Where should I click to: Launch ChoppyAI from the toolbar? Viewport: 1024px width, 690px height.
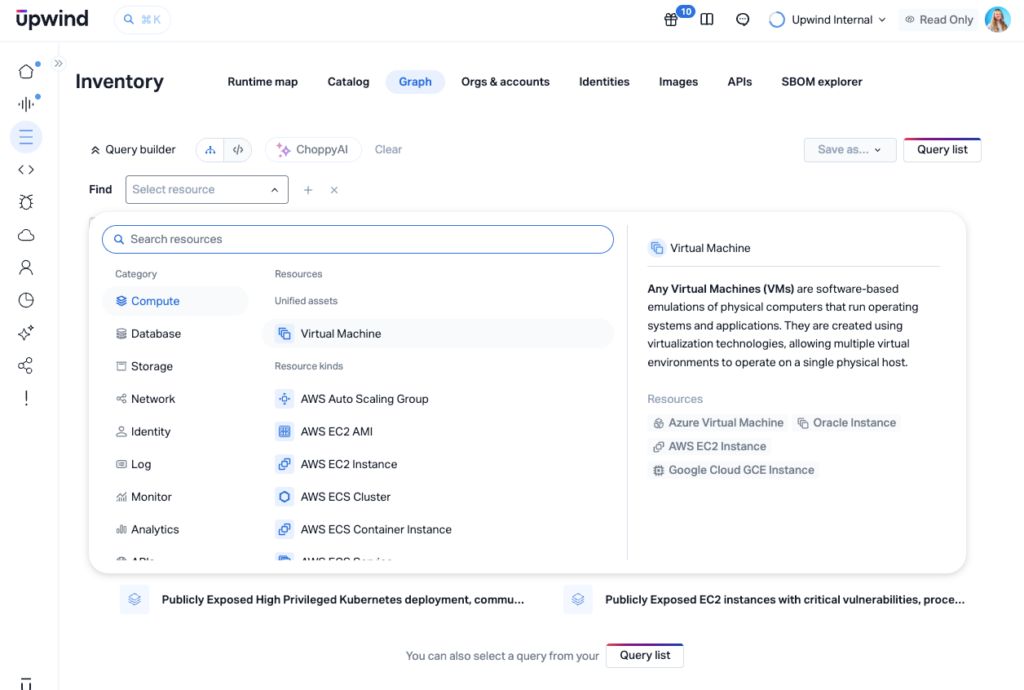pos(313,149)
